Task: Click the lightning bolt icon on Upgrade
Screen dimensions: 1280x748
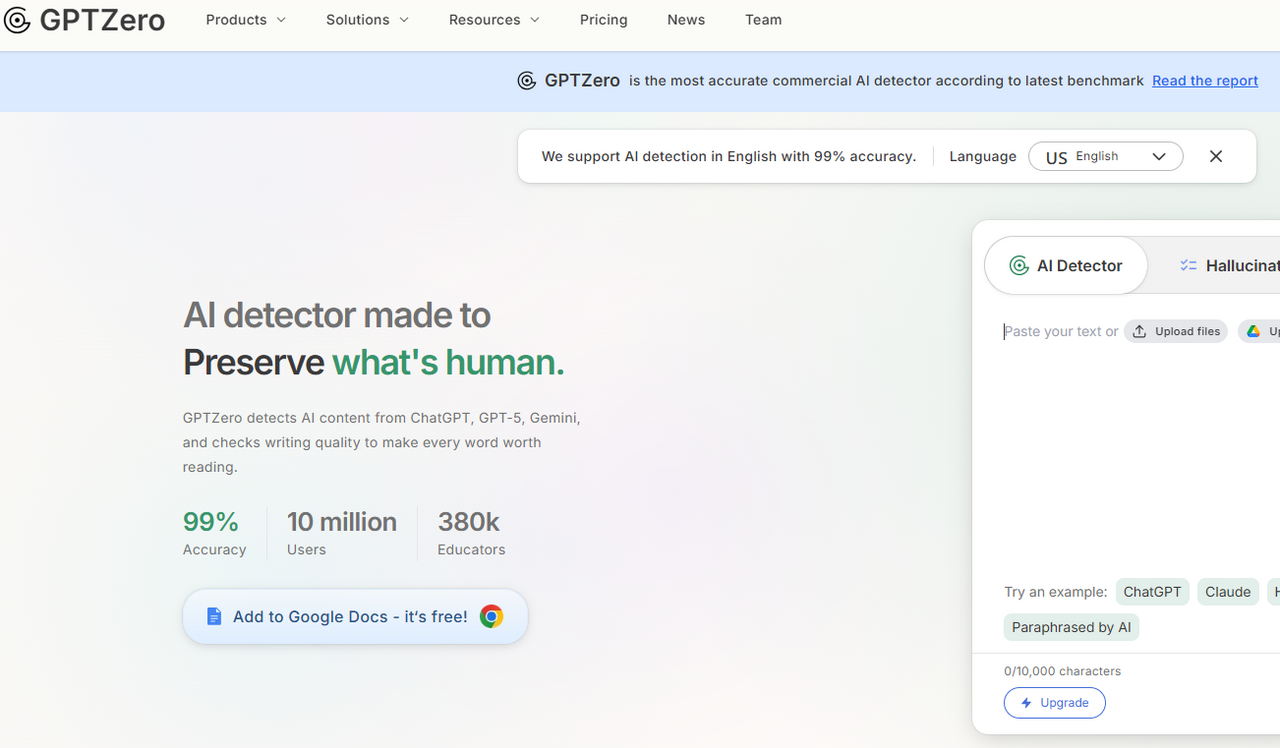Action: (1026, 703)
